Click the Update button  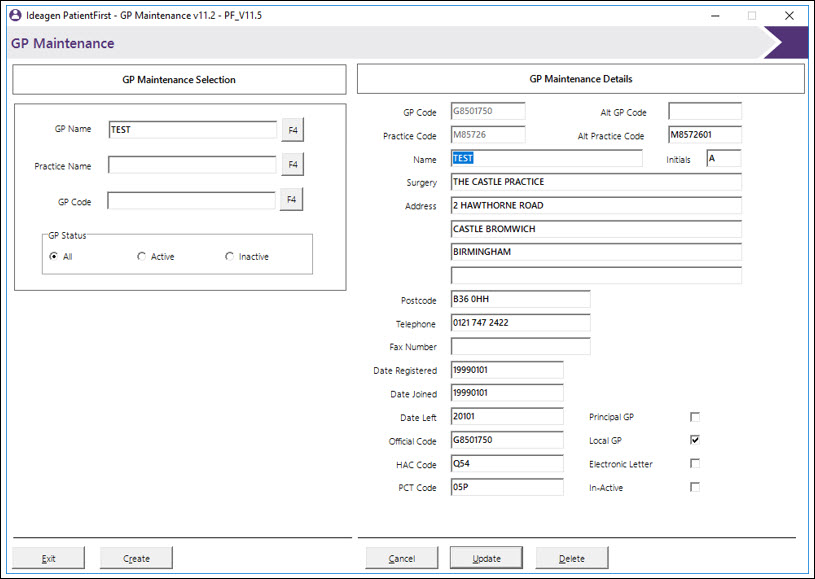487,558
